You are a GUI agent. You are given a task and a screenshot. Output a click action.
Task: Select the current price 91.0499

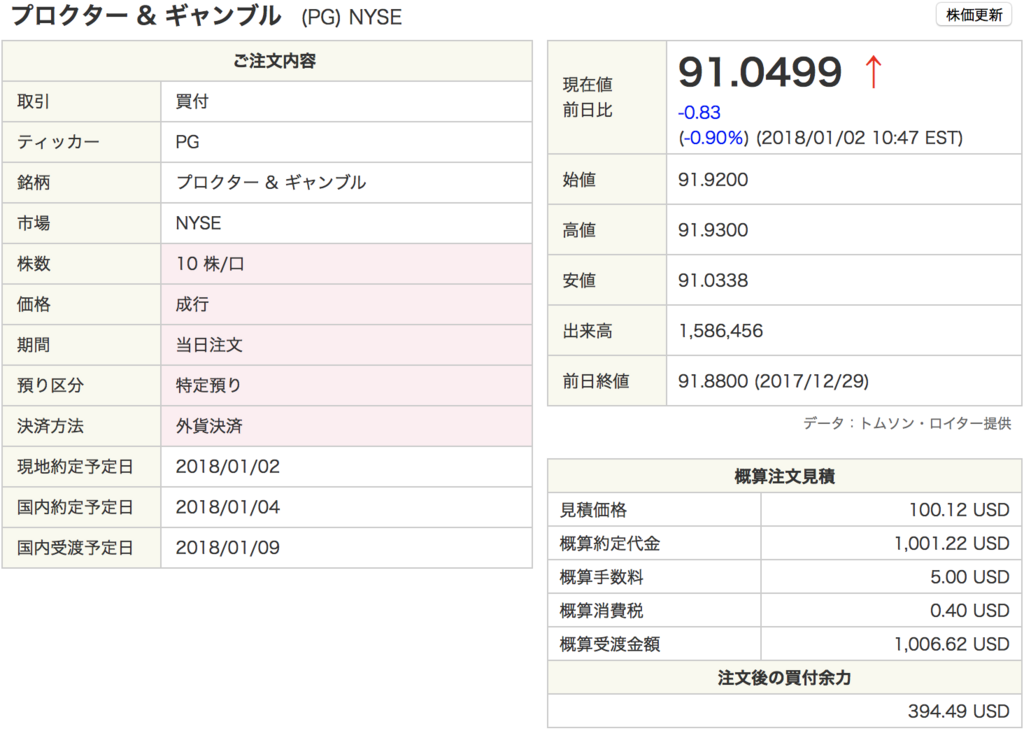(x=760, y=72)
